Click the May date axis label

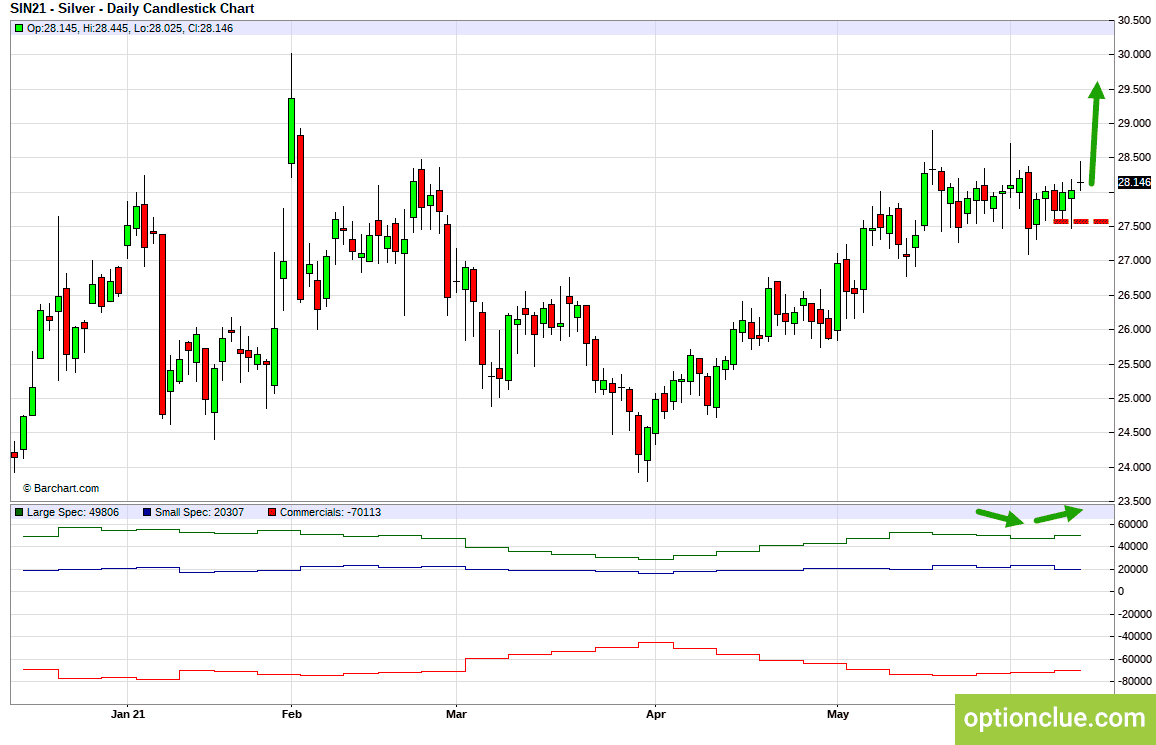coord(838,714)
